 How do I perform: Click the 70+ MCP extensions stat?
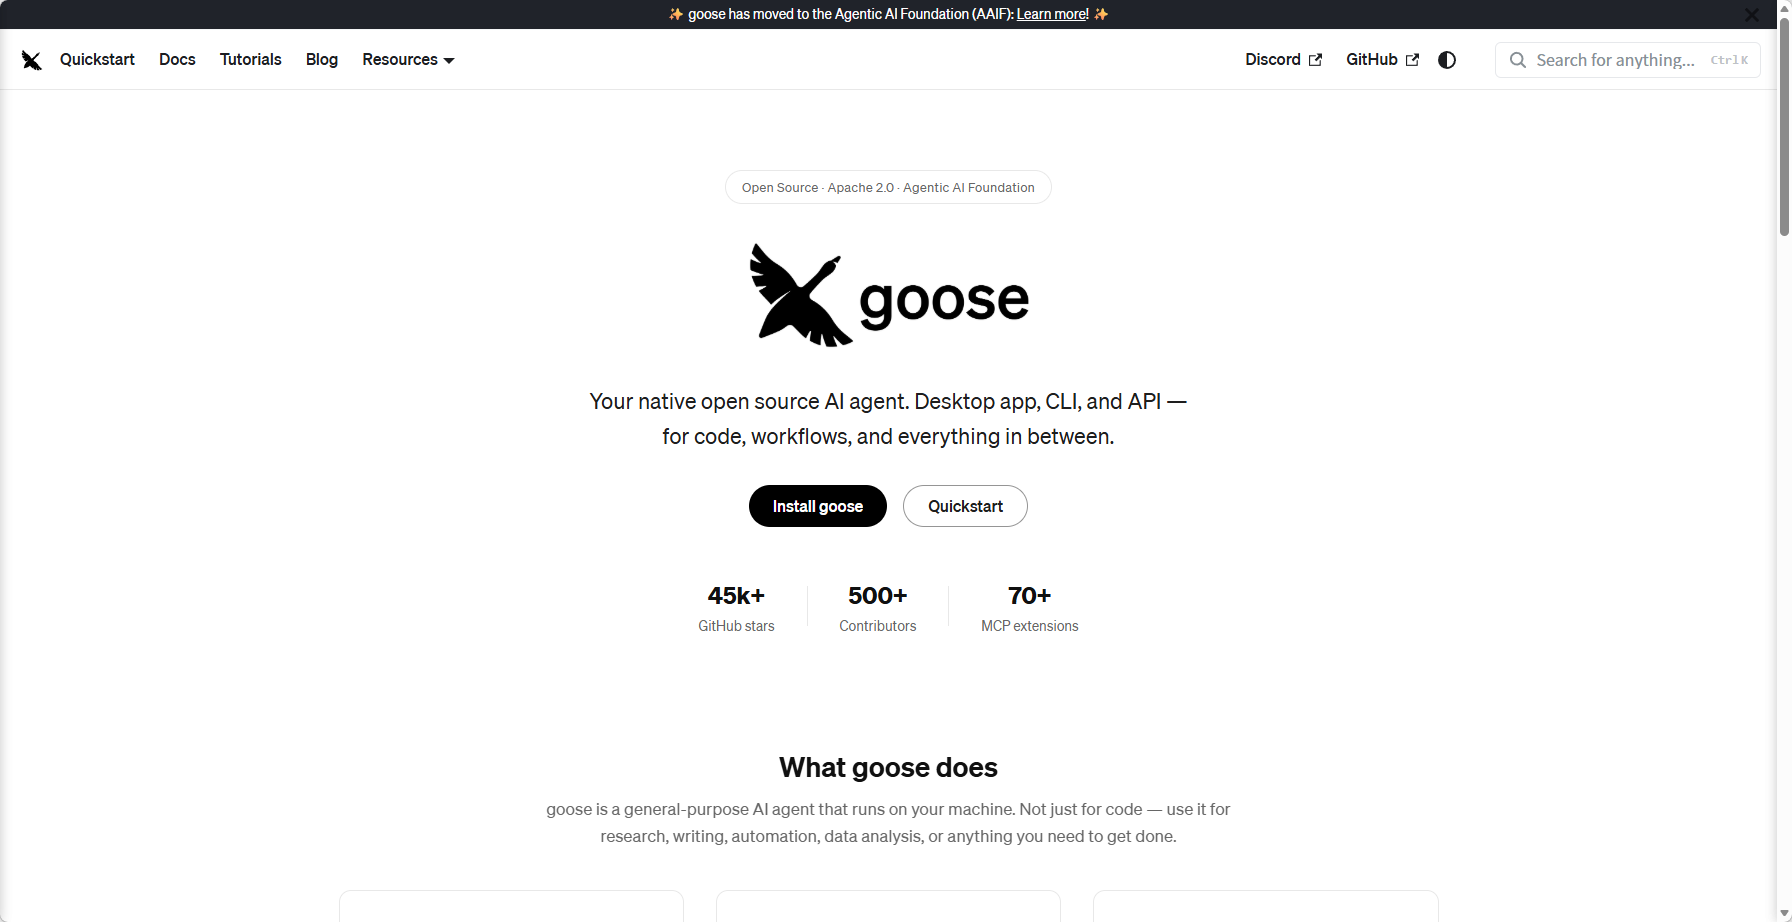(1029, 608)
